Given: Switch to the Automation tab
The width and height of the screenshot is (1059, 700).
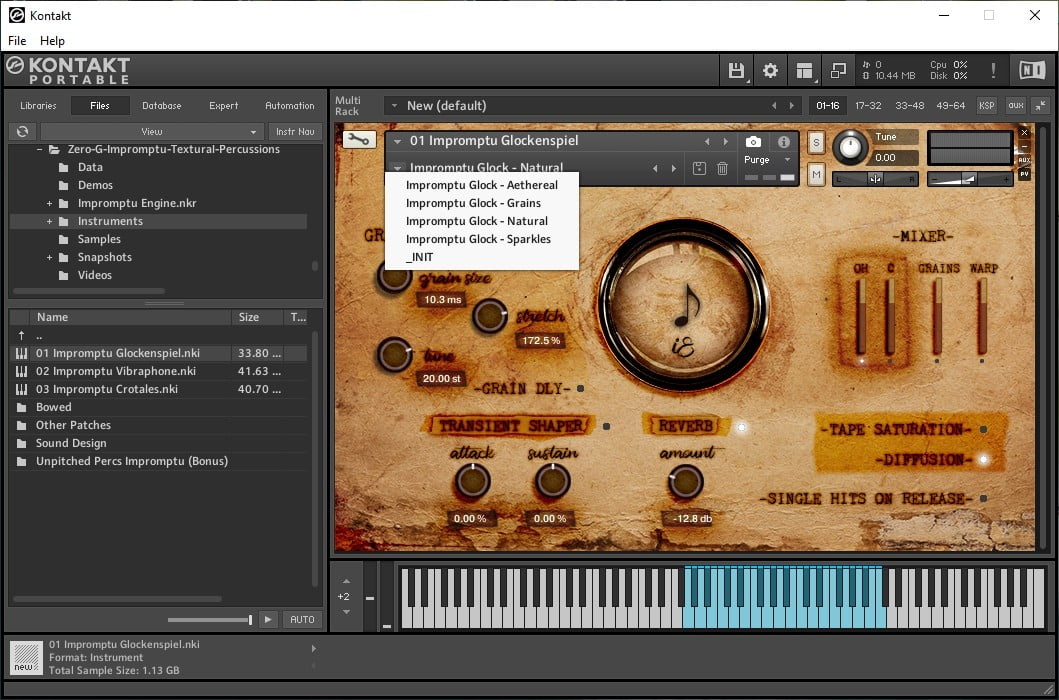Looking at the screenshot, I should coord(290,105).
